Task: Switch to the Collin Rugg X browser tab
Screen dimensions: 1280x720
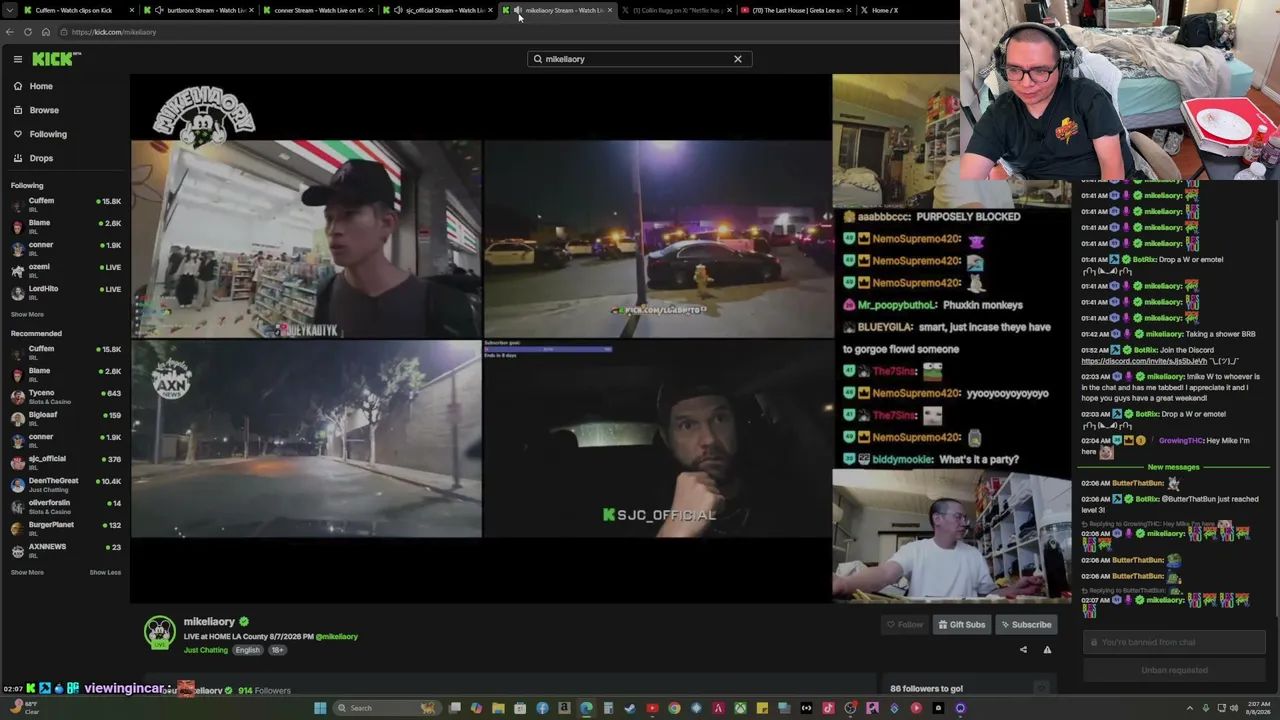Action: tap(676, 10)
